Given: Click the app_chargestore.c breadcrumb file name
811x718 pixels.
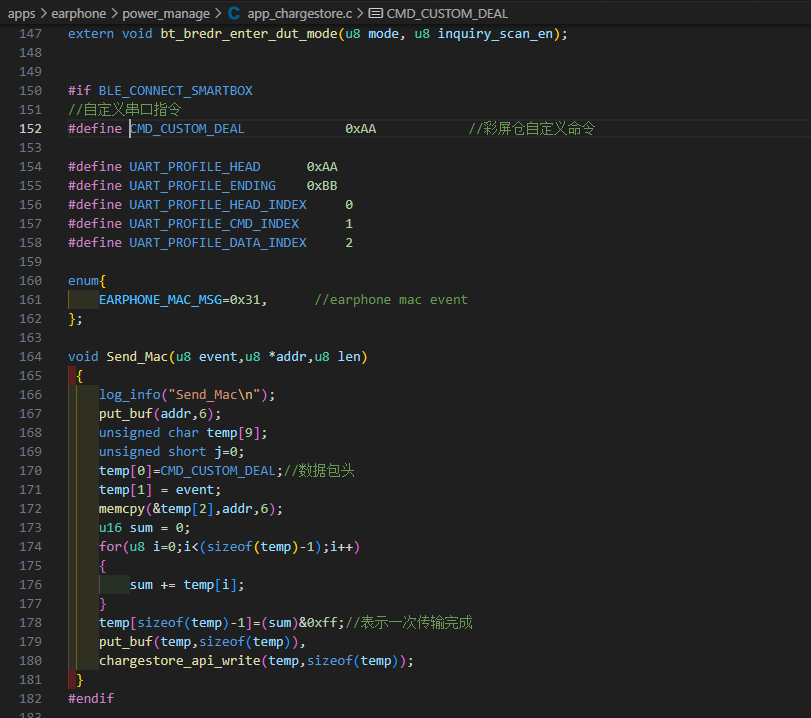Looking at the screenshot, I should click(x=299, y=13).
